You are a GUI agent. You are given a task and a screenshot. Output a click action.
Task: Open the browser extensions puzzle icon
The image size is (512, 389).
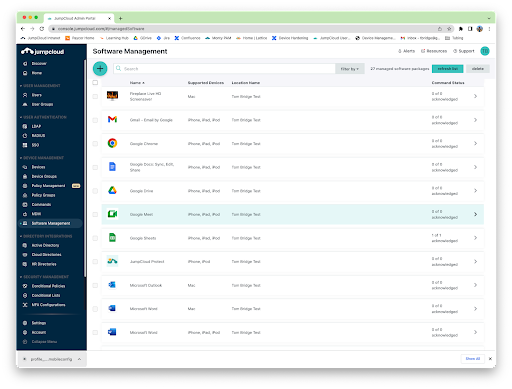pos(461,29)
